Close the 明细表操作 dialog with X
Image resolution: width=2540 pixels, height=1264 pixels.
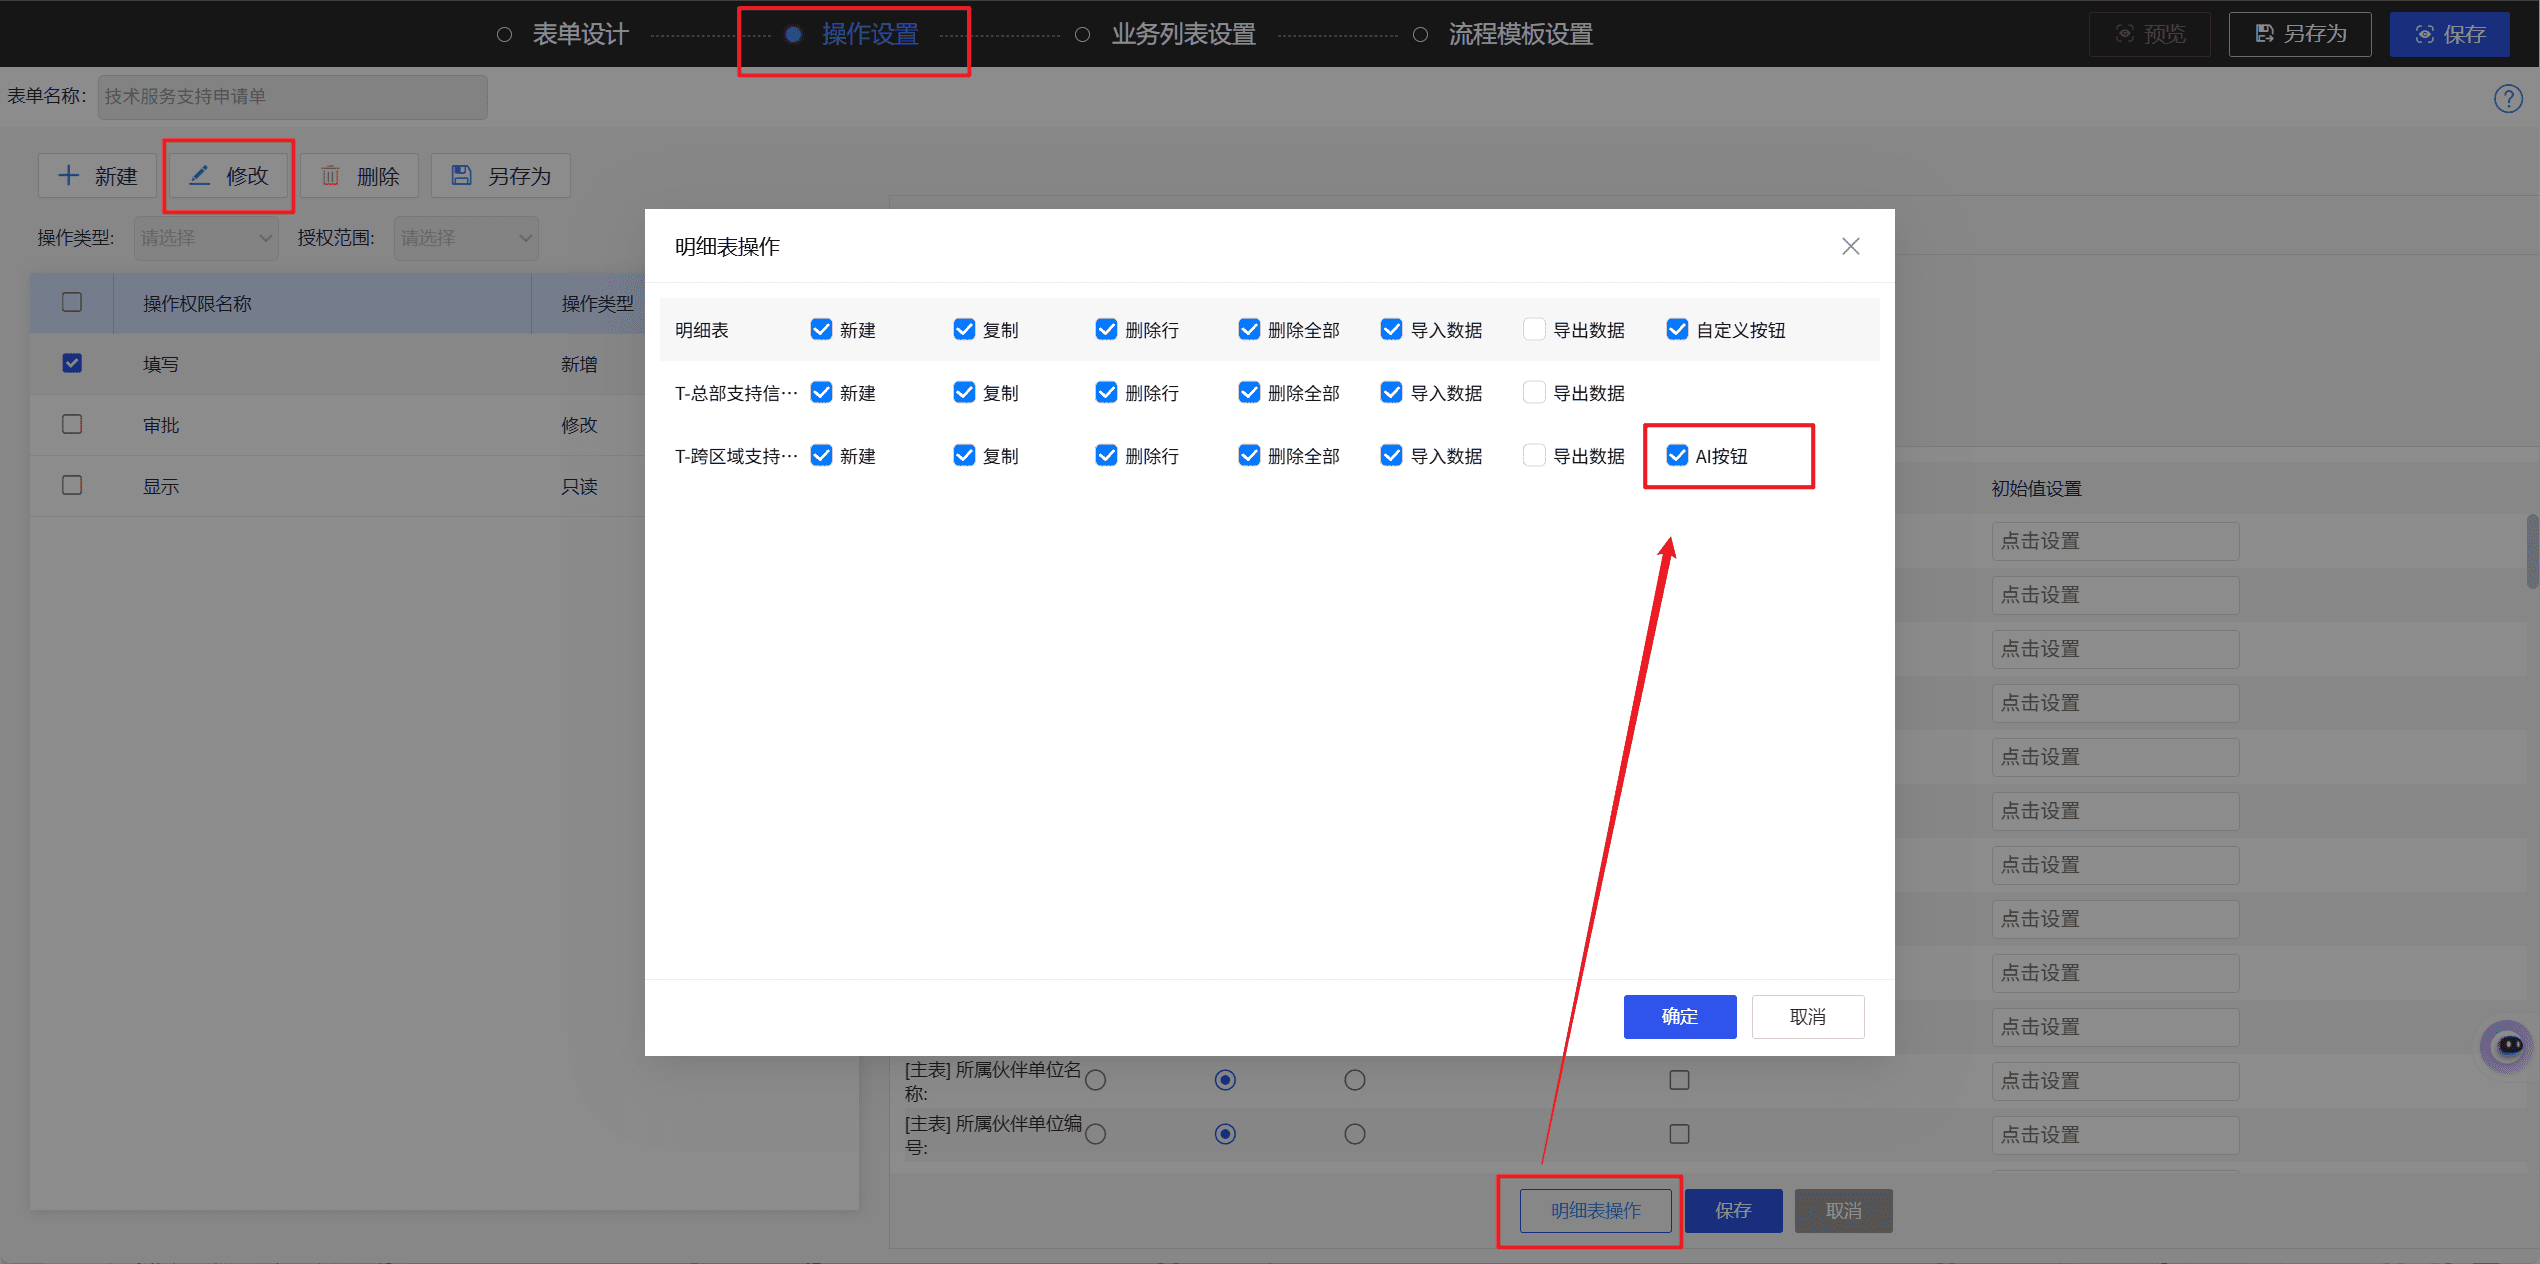tap(1850, 246)
